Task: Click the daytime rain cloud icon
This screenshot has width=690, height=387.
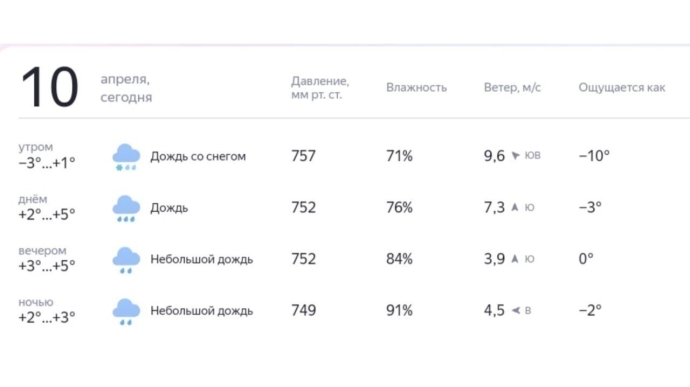Action: [126, 208]
